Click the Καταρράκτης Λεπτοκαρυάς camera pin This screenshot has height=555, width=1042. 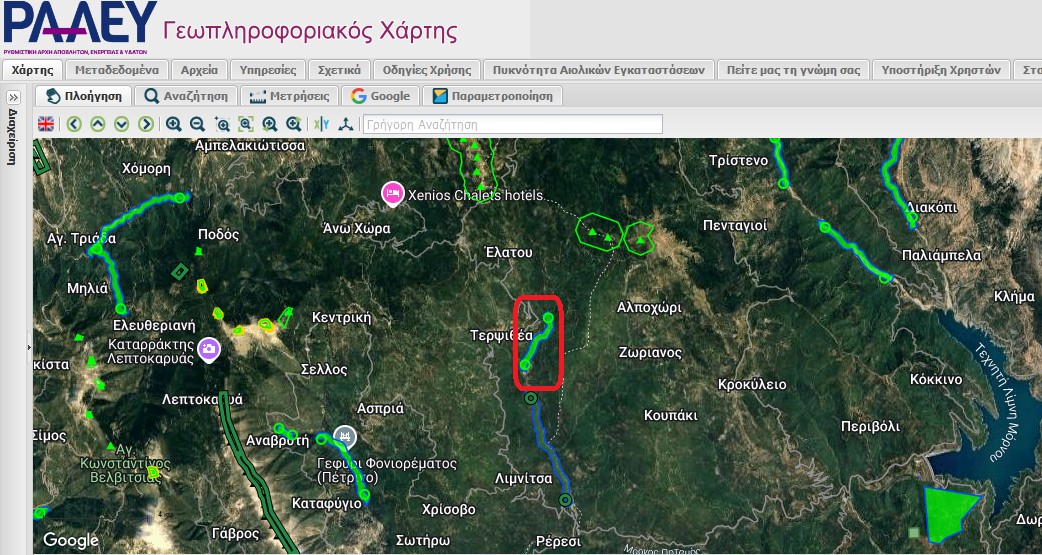point(209,348)
